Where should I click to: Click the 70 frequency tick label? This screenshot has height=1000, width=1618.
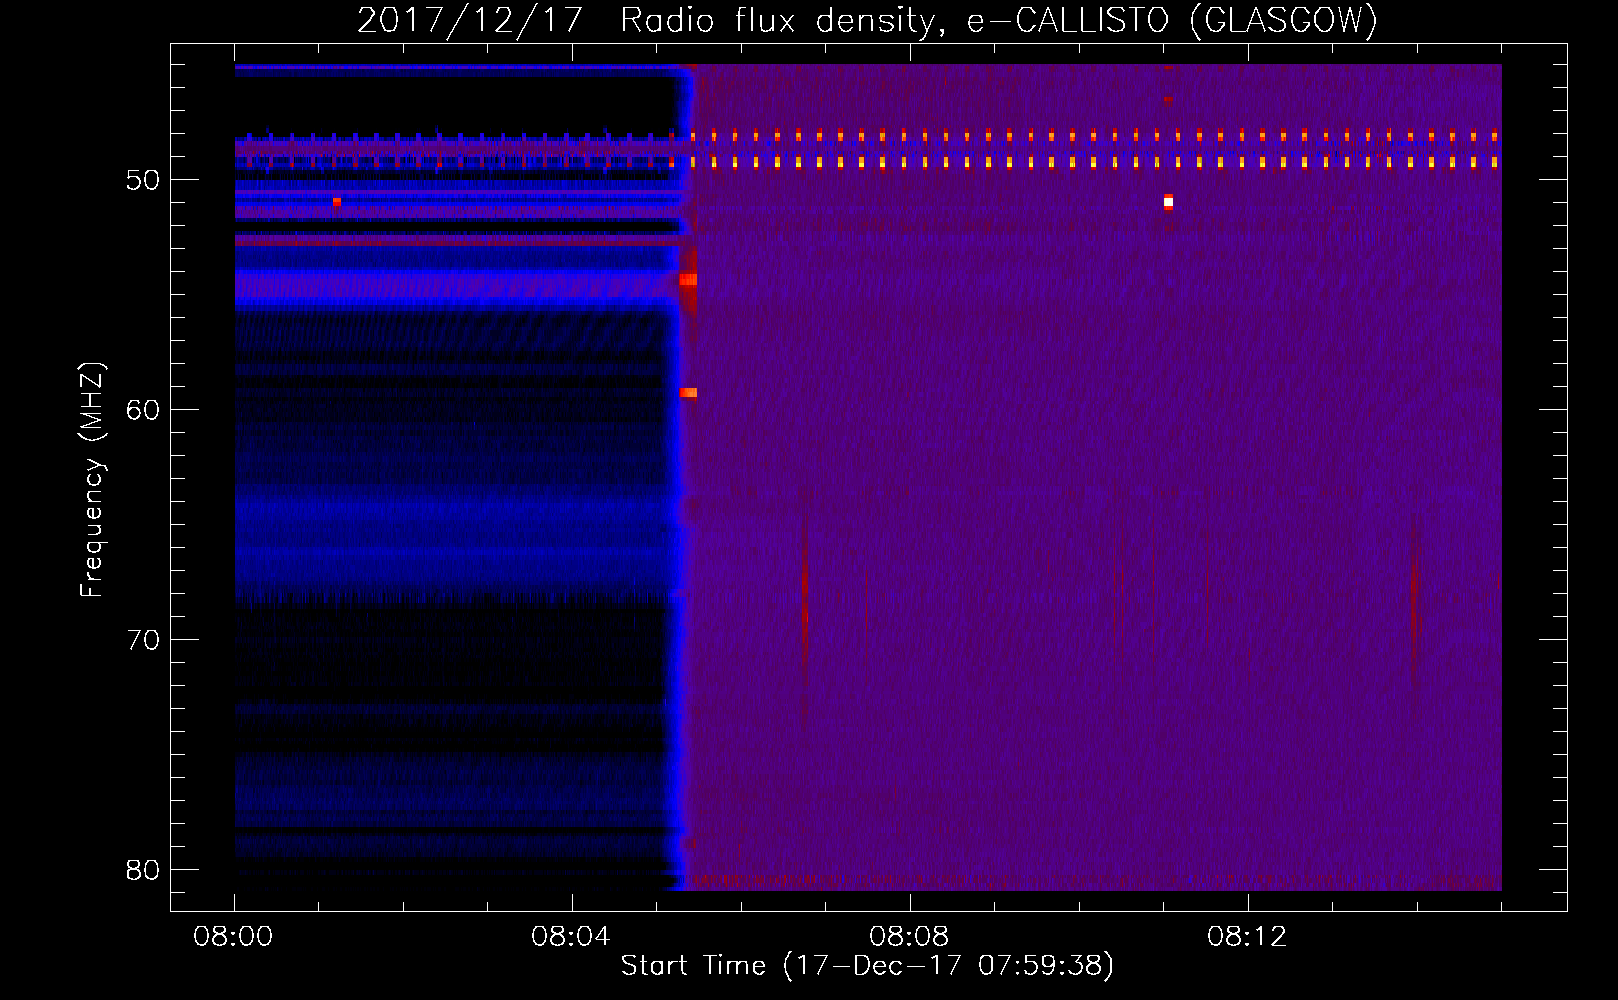(143, 640)
